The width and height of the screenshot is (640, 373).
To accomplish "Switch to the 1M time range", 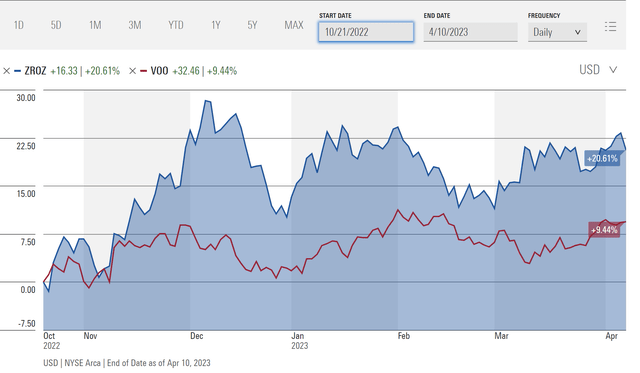I will [x=95, y=25].
